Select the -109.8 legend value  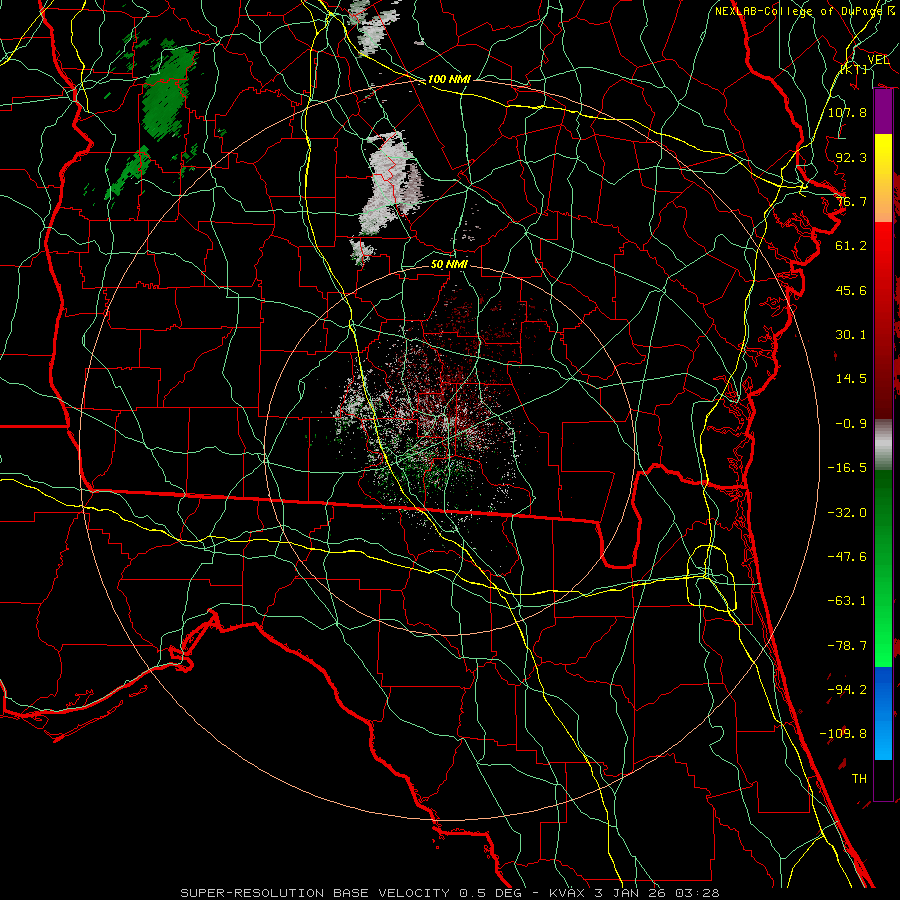[x=843, y=734]
